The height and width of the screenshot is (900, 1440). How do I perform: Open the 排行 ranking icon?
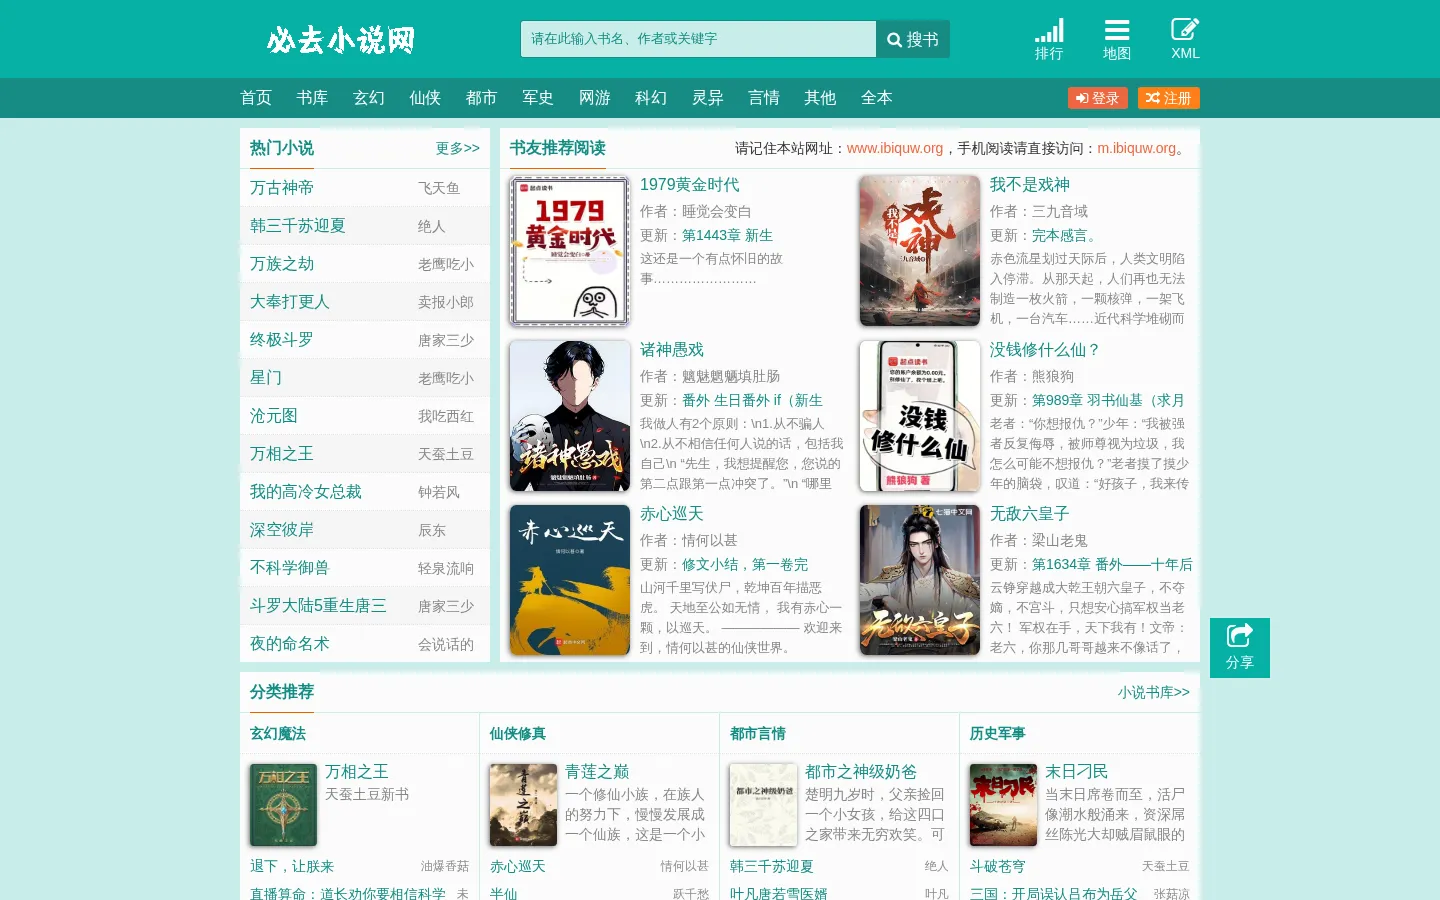coord(1049,40)
